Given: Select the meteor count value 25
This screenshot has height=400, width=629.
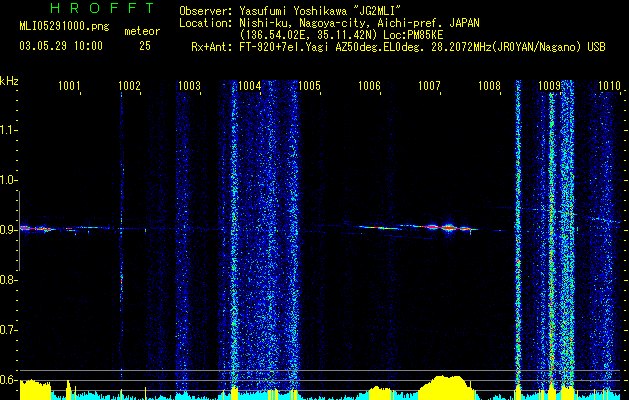Looking at the screenshot, I should [145, 46].
